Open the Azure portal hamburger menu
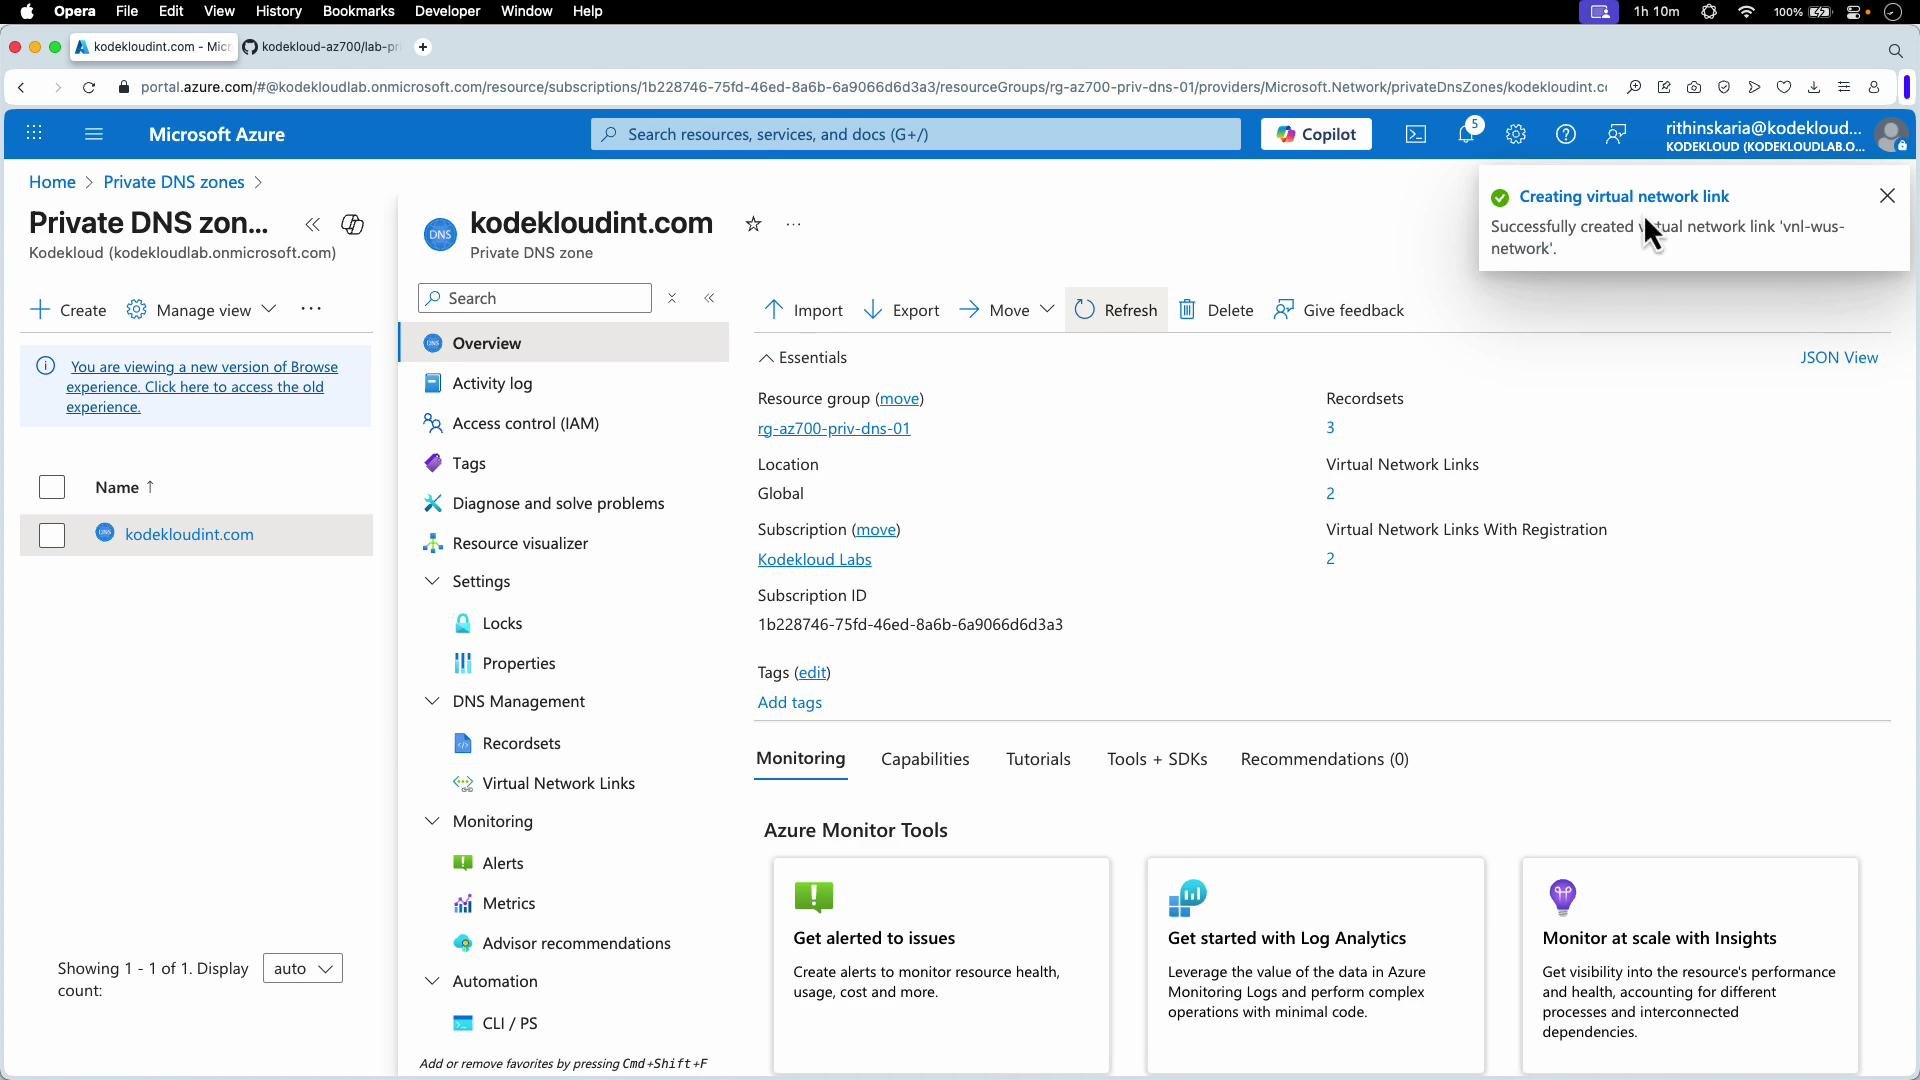Image resolution: width=1920 pixels, height=1080 pixels. 94,134
